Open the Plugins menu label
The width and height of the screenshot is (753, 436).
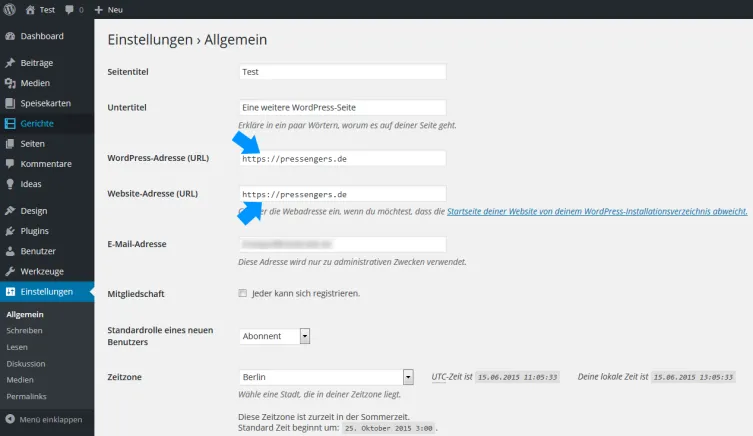(35, 231)
